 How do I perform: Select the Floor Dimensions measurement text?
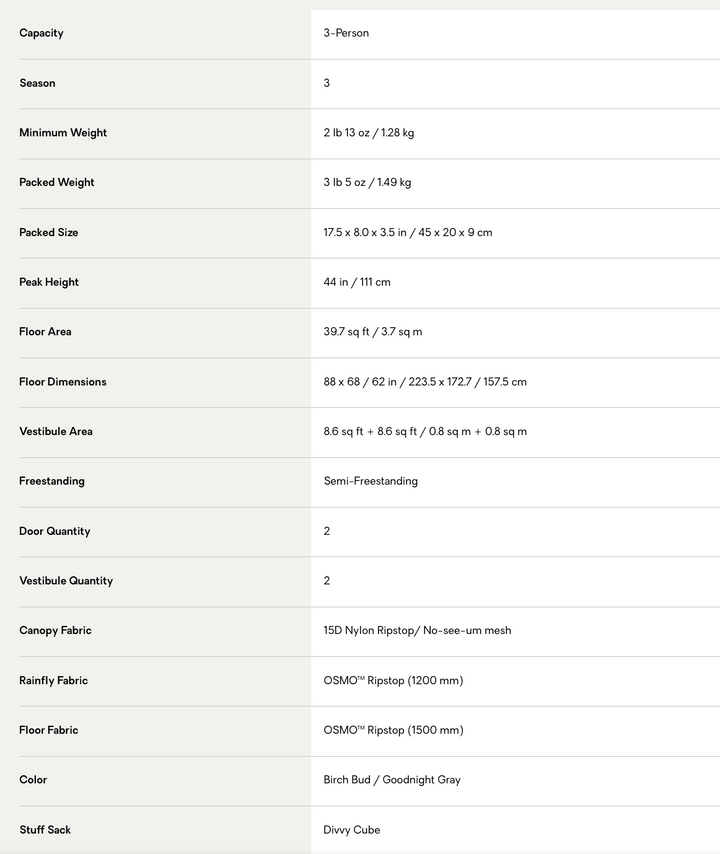[x=425, y=382]
